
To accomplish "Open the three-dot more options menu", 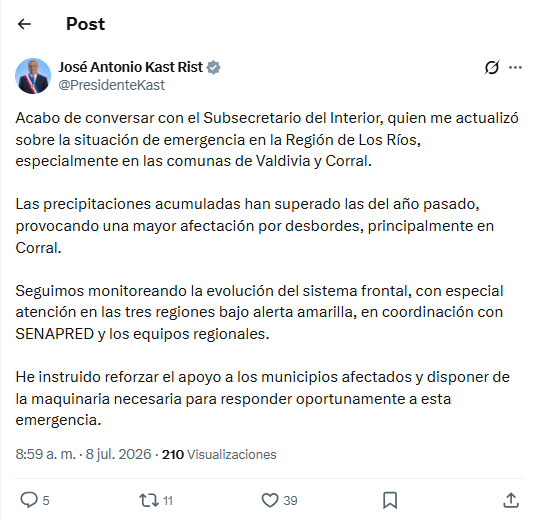I will (x=515, y=68).
